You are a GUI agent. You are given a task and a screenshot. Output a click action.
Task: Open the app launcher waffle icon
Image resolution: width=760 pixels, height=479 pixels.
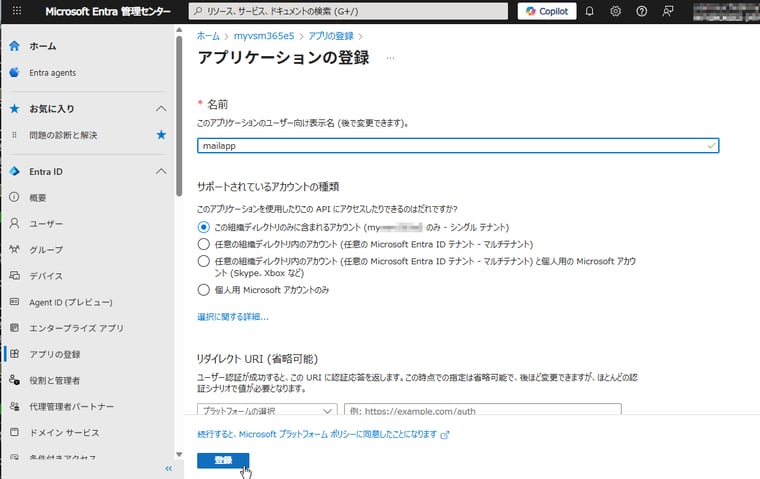tap(16, 11)
